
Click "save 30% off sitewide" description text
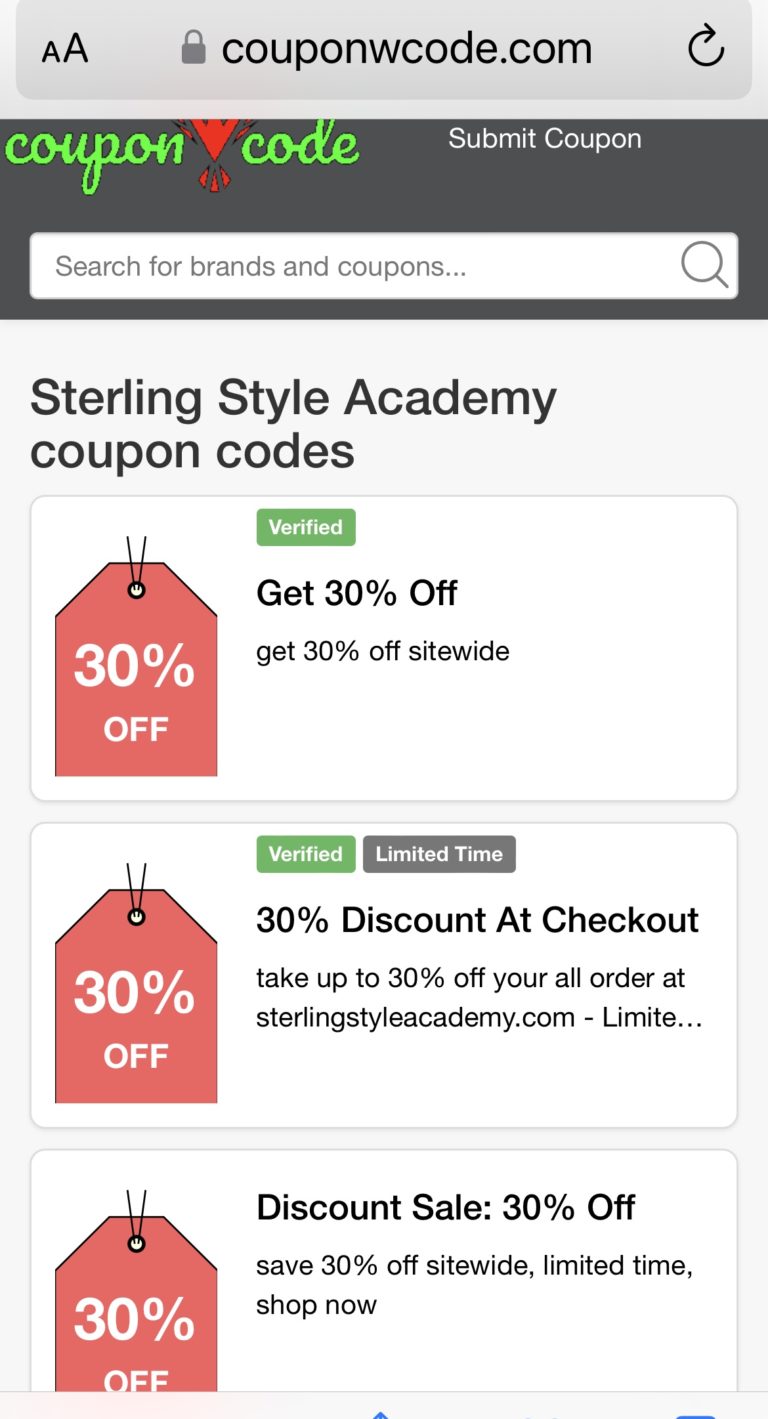(474, 1284)
